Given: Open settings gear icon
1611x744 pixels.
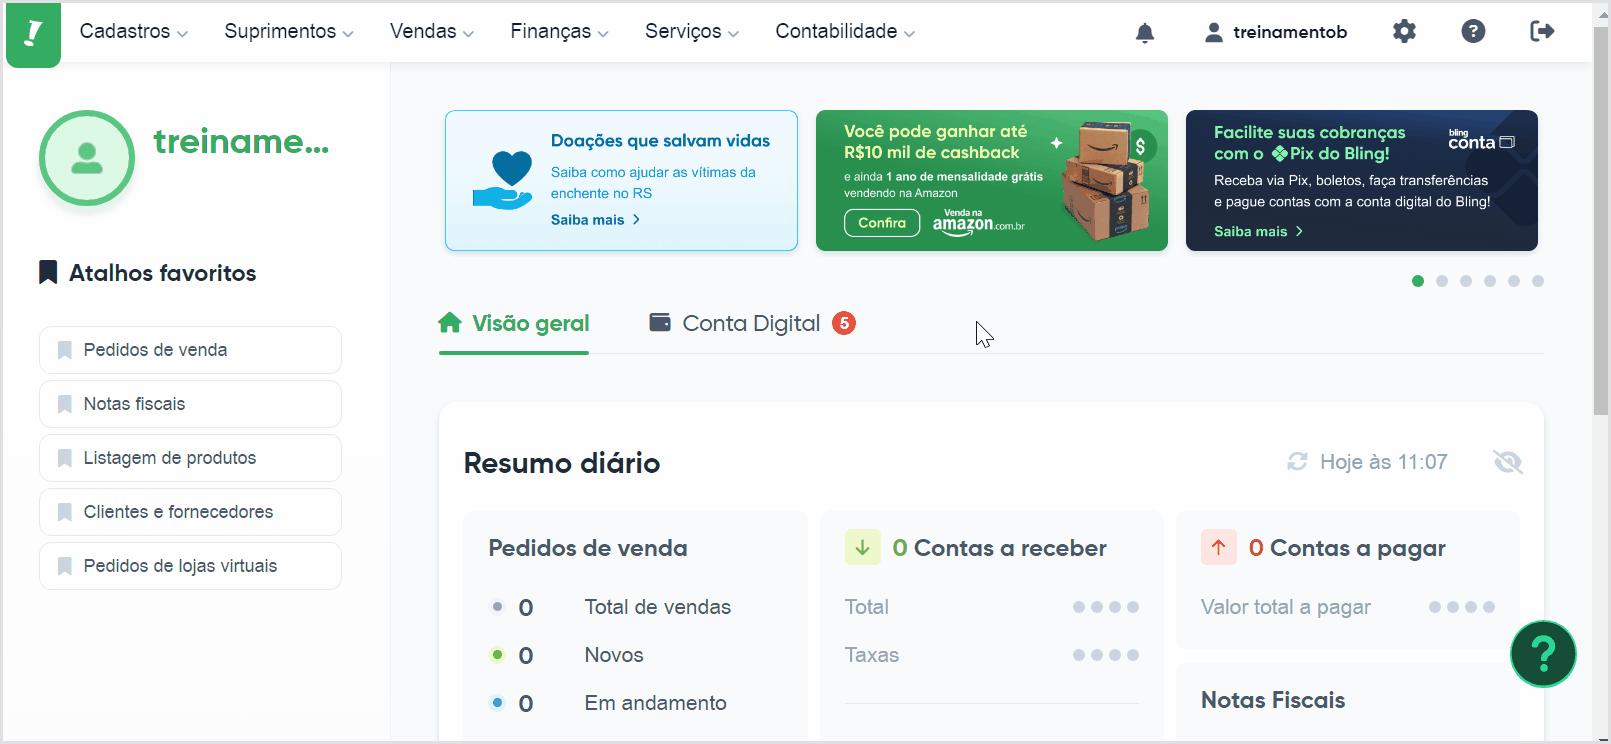Looking at the screenshot, I should [x=1404, y=31].
